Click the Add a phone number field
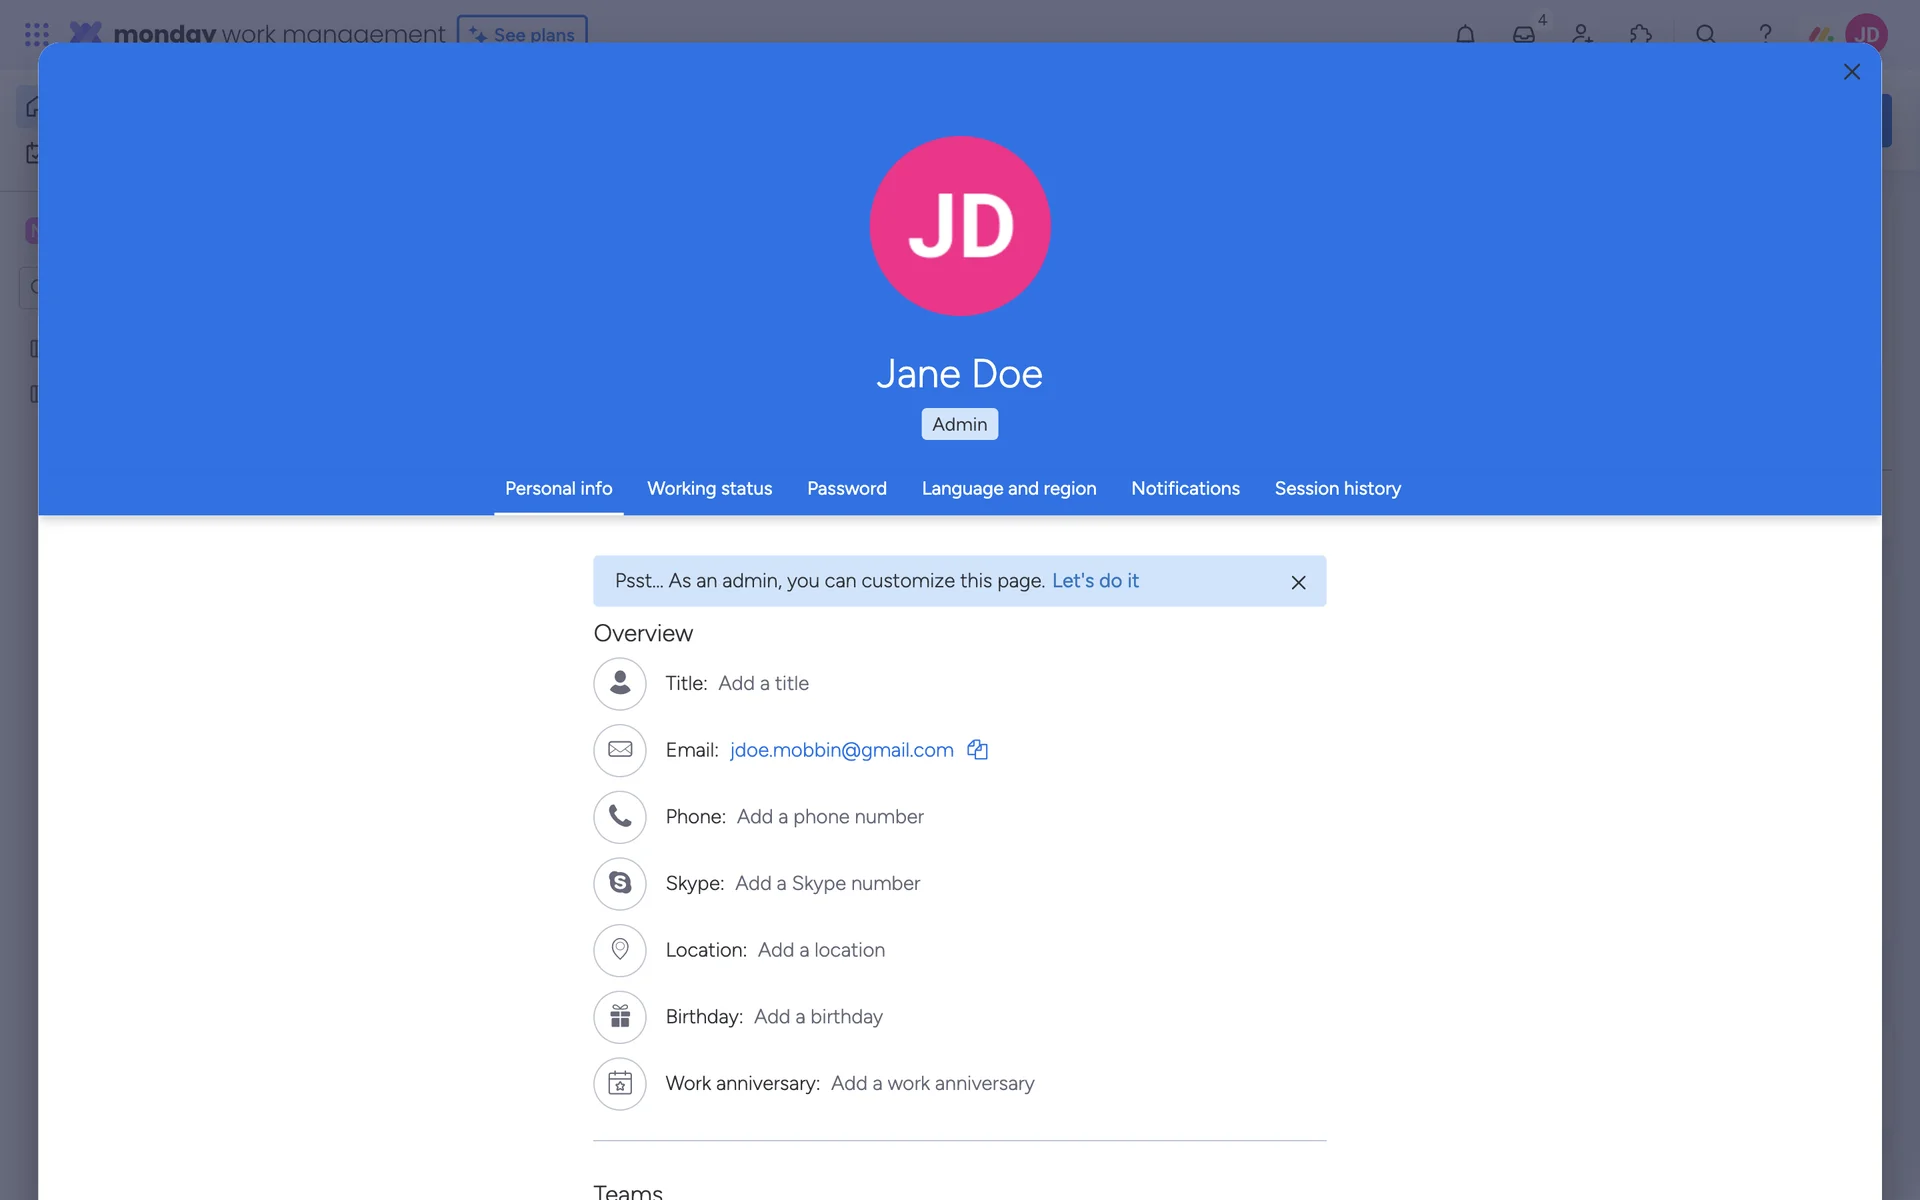Screen dimensions: 1920x1200 830,817
